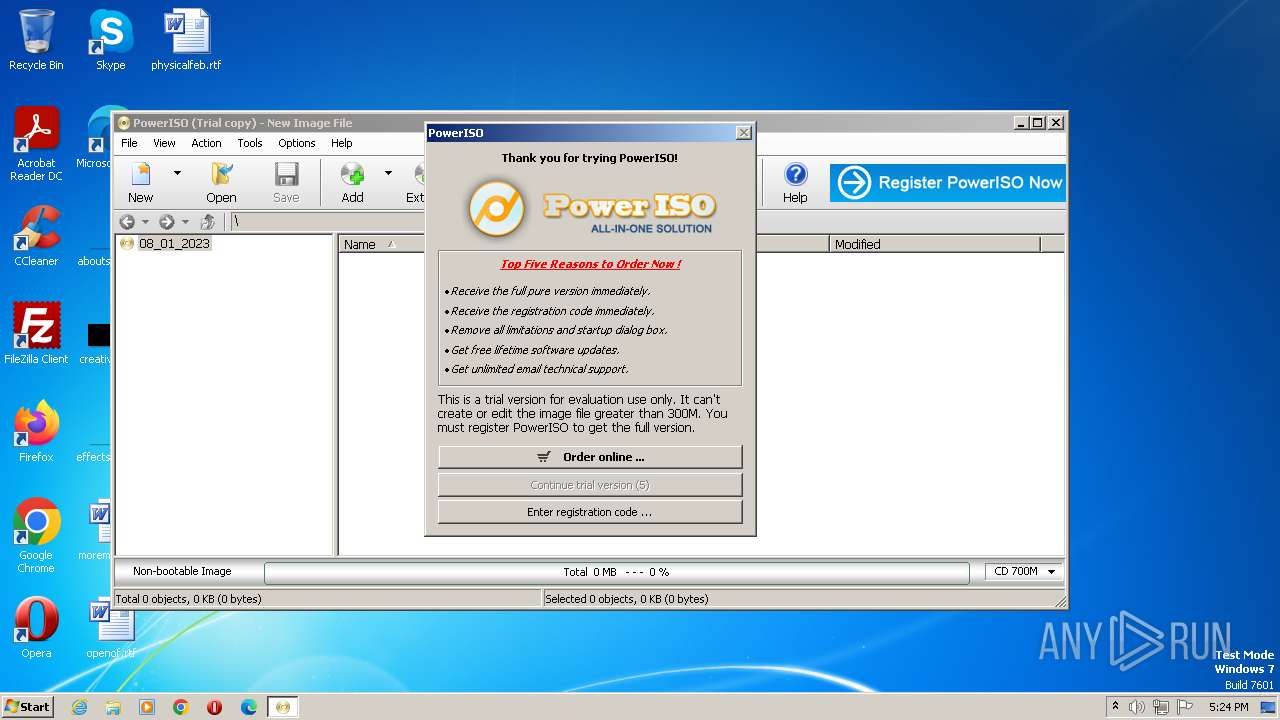Open the Options menu
This screenshot has height=720, width=1280.
(x=297, y=143)
